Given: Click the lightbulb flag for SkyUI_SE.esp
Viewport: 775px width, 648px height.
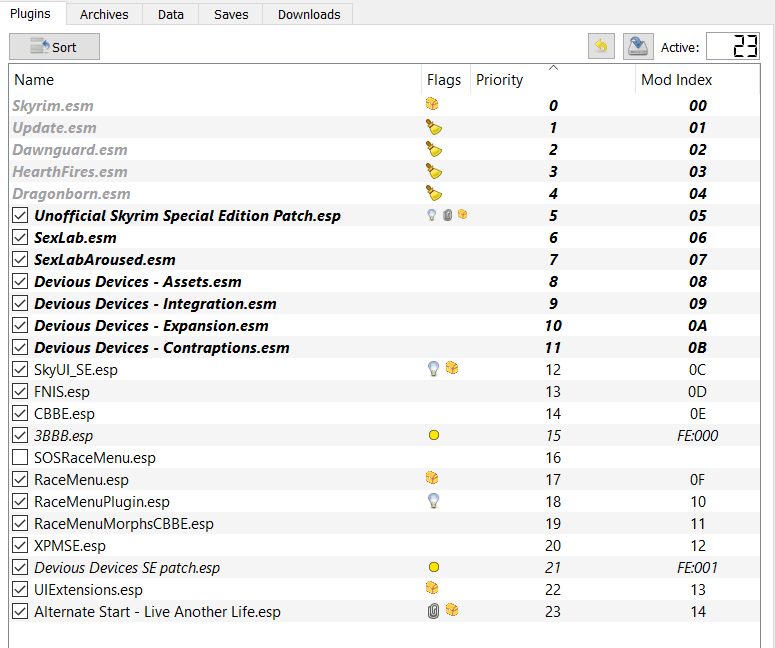Looking at the screenshot, I should coord(433,369).
